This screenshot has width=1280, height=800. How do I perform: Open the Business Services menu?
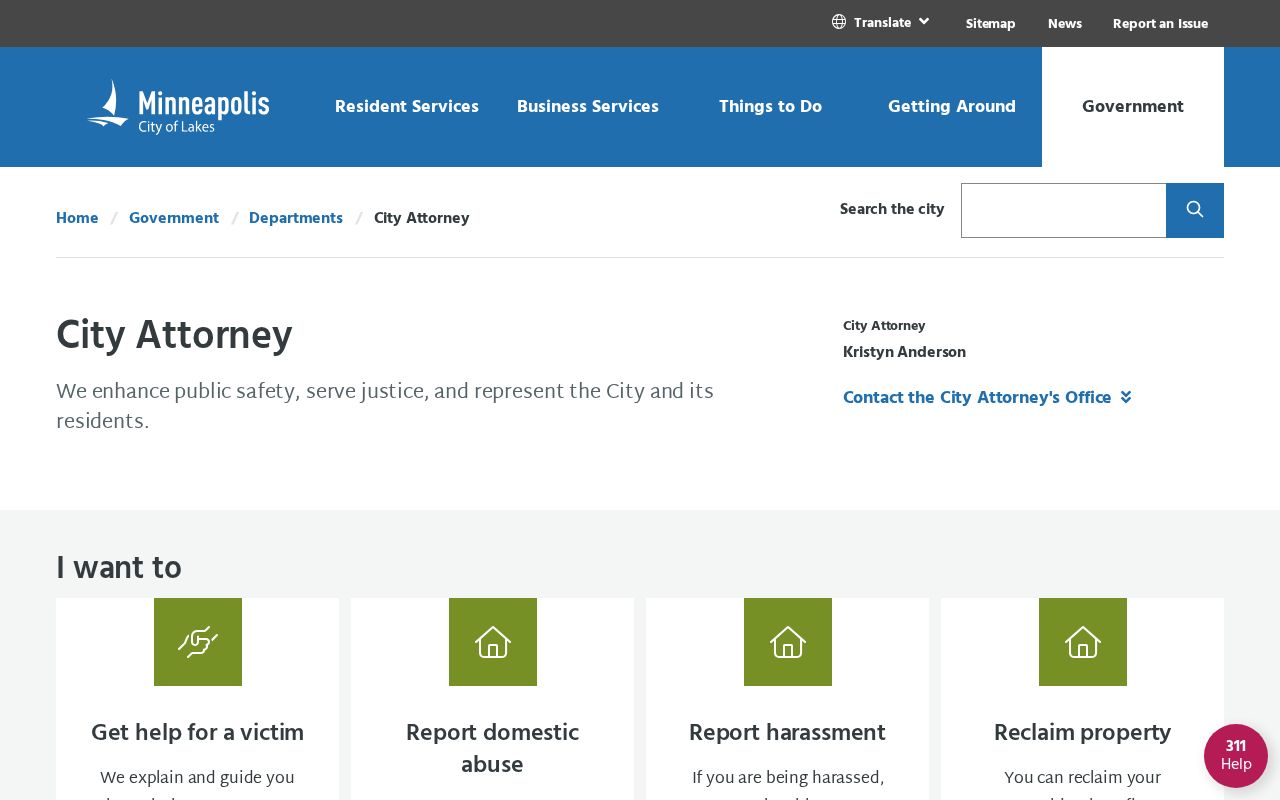[588, 106]
